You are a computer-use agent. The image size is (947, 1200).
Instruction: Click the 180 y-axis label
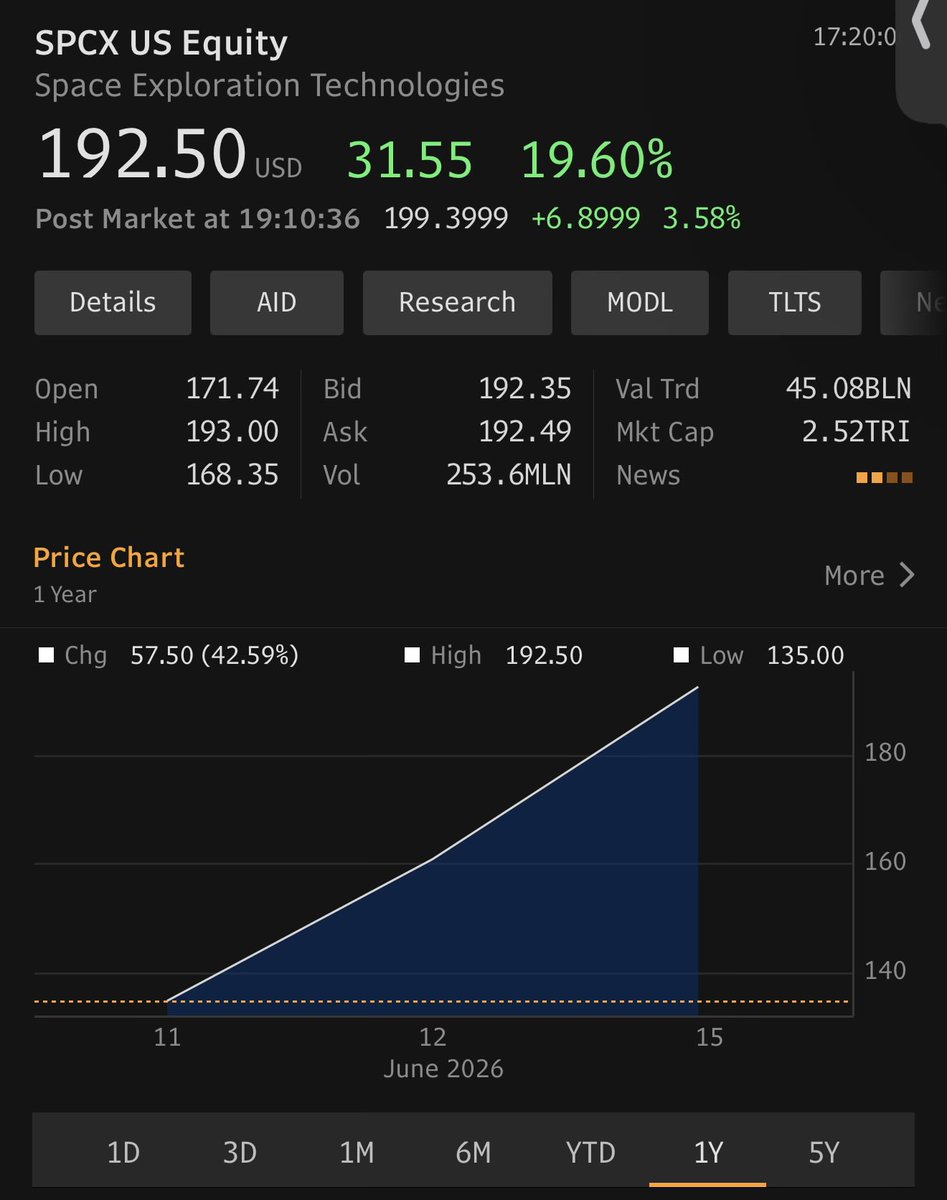pos(885,753)
